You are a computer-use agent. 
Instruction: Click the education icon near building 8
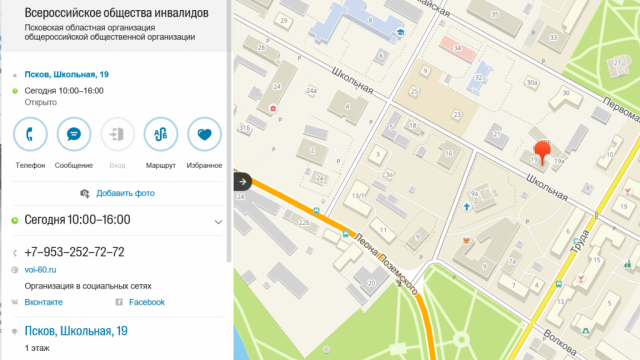(x=400, y=32)
